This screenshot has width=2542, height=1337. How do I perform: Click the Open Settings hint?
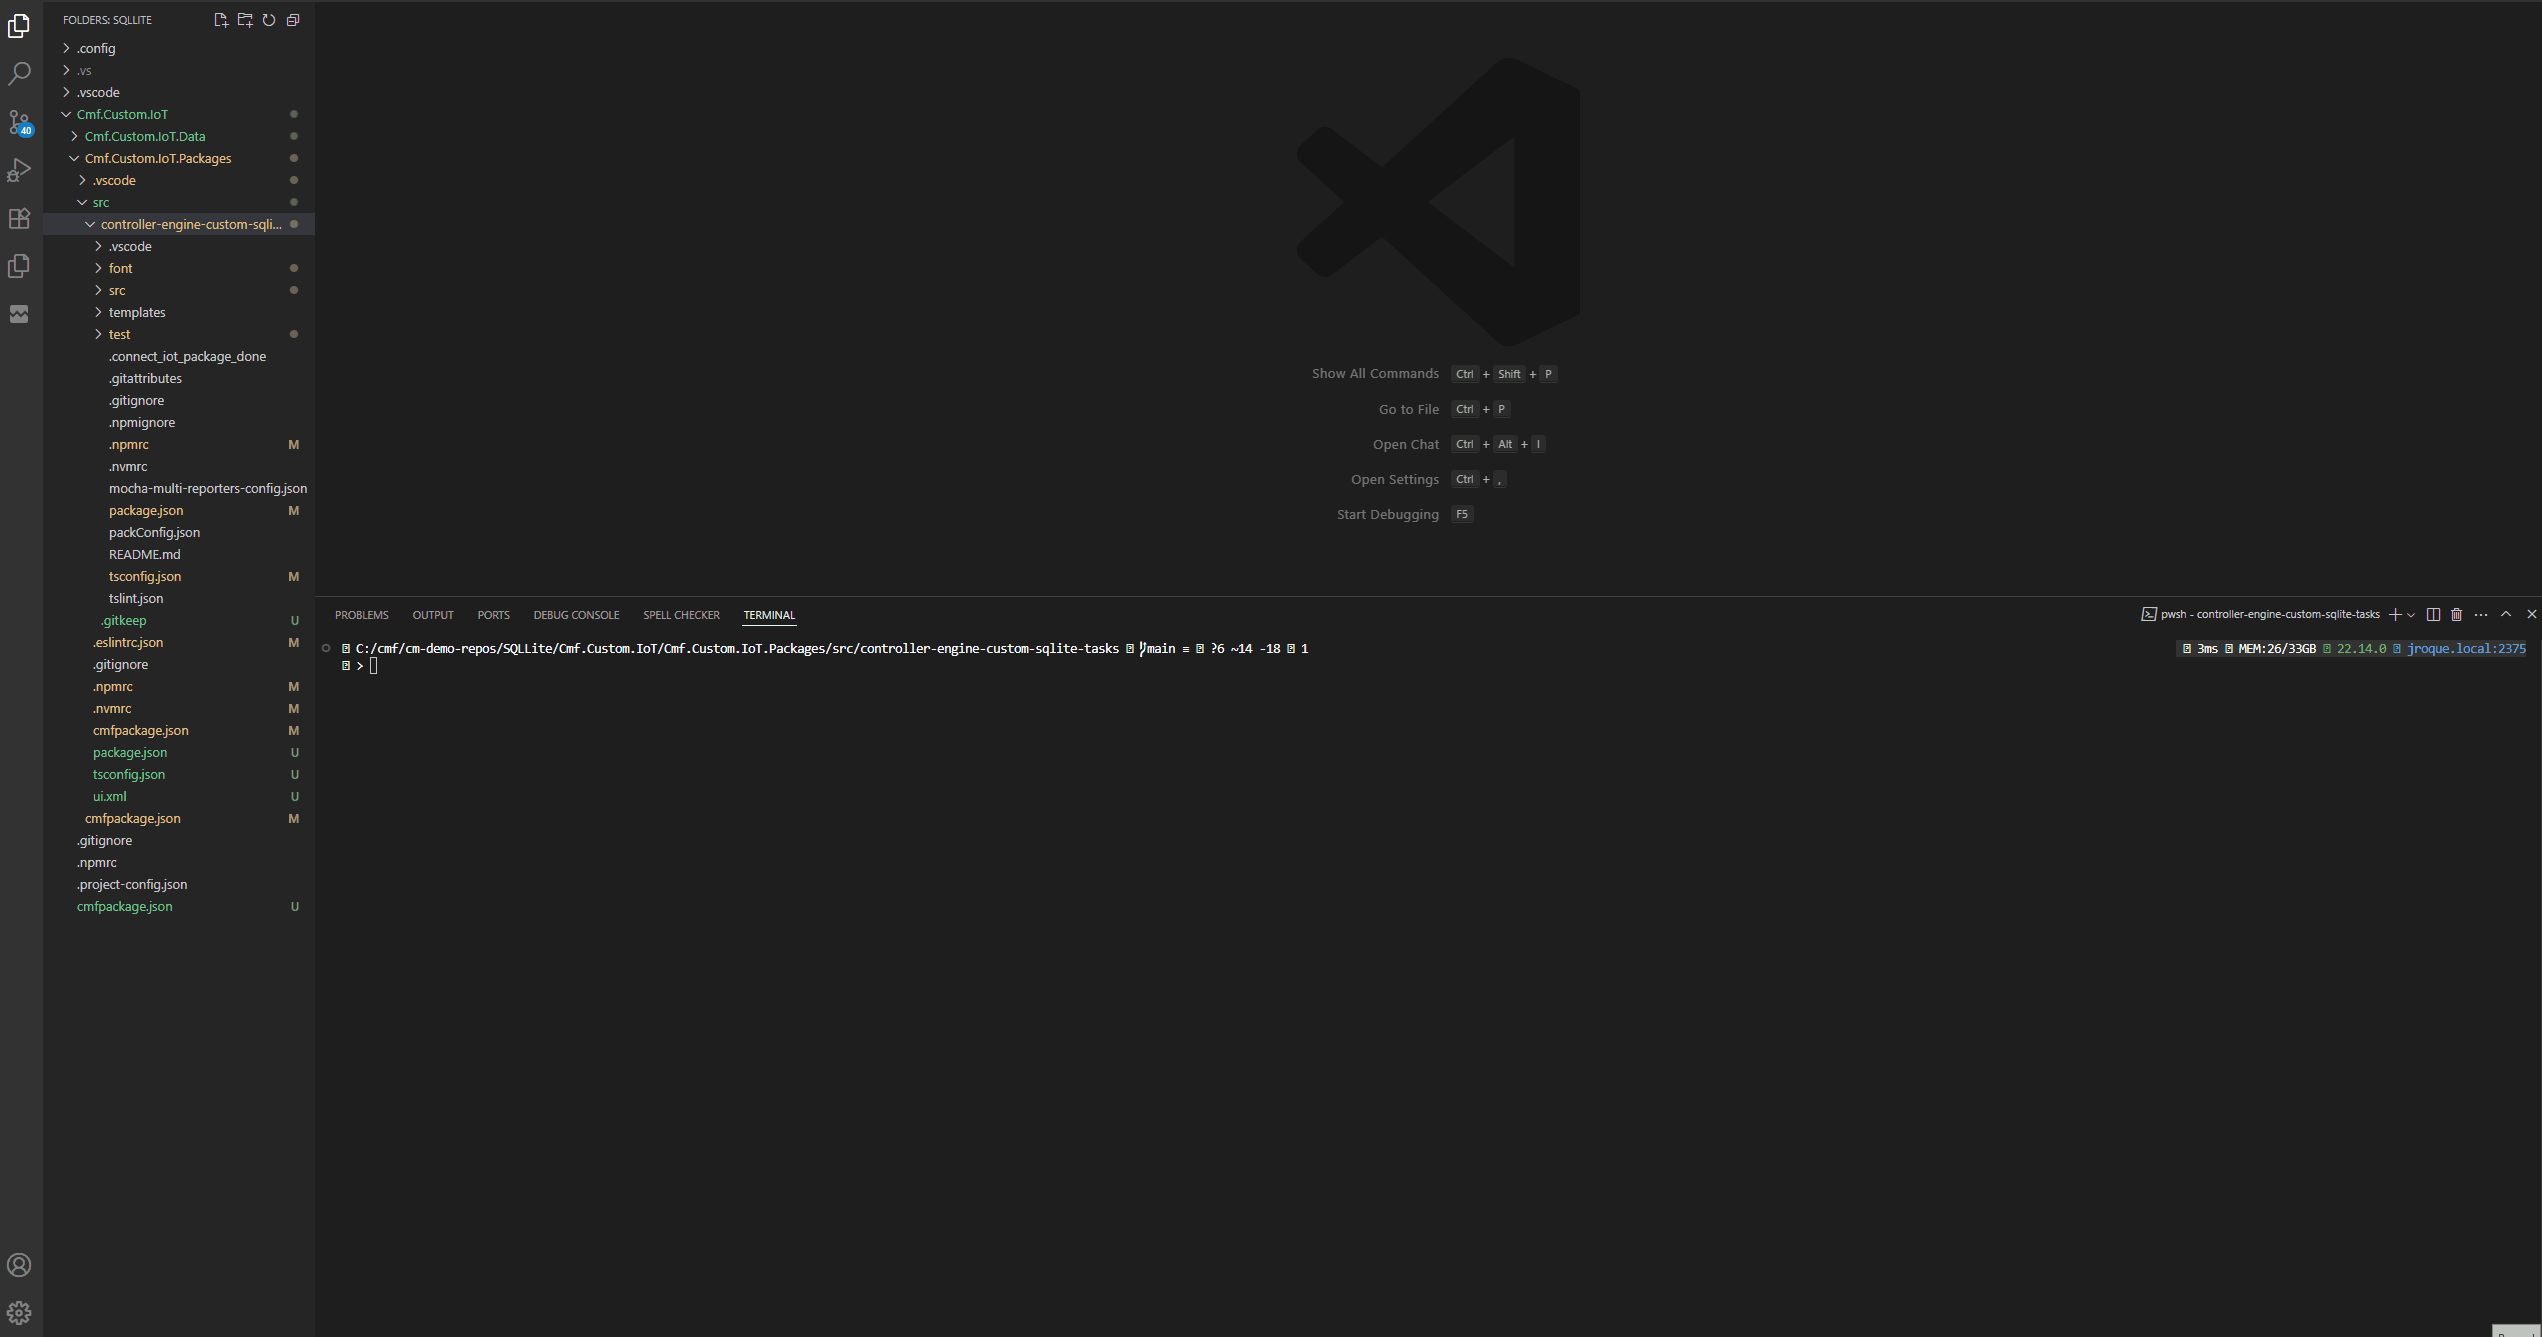pyautogui.click(x=1395, y=479)
